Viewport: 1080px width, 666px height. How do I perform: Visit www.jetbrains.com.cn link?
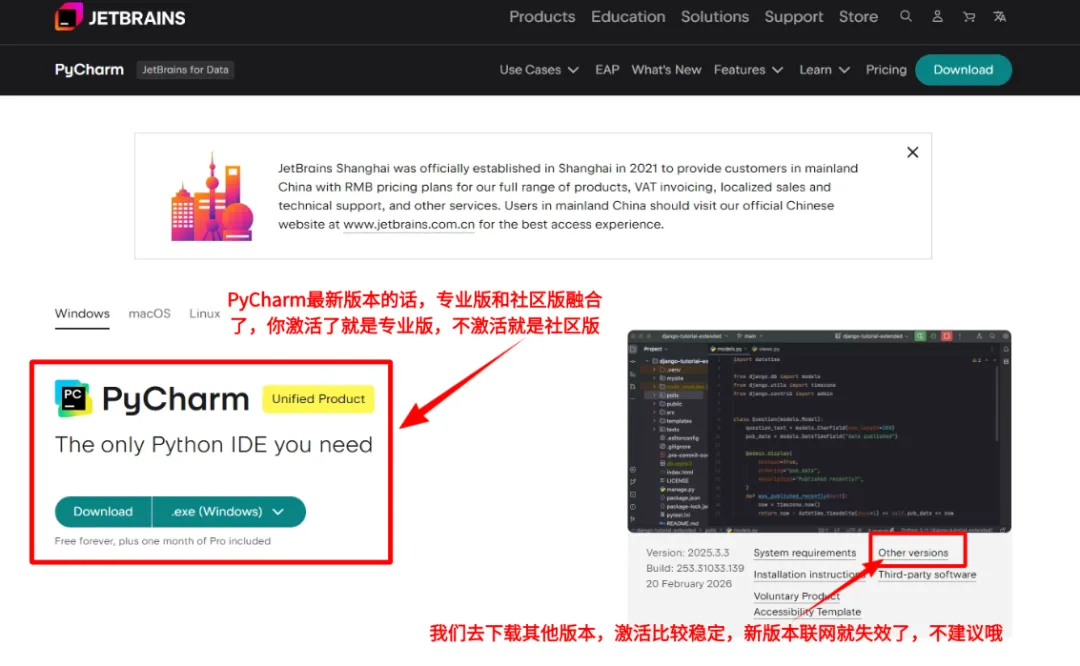pyautogui.click(x=408, y=225)
